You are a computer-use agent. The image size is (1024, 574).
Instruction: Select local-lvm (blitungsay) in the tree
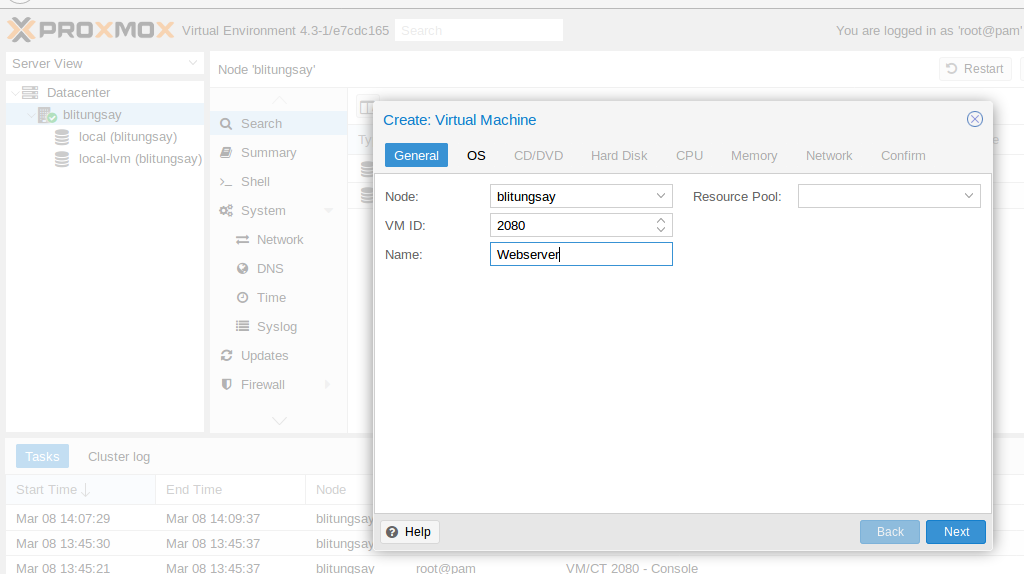pos(105,159)
